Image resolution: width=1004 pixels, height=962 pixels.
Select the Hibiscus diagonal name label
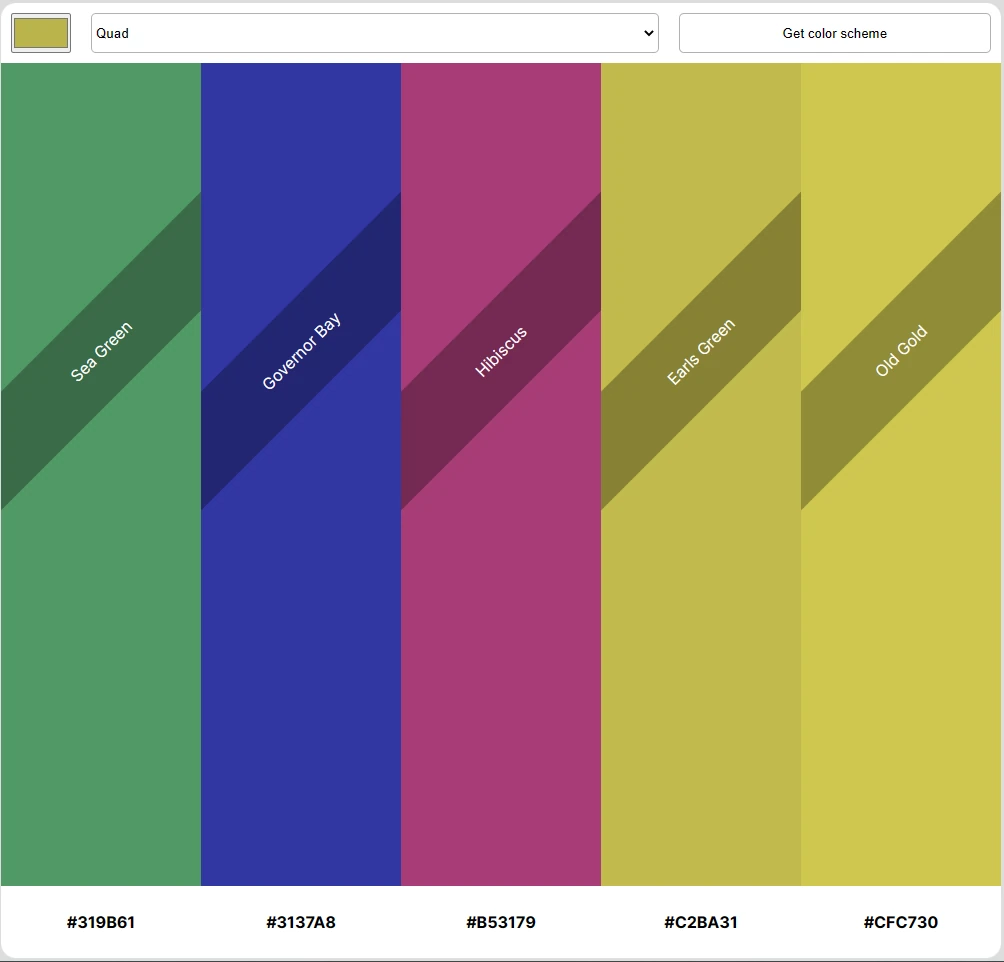(x=501, y=351)
